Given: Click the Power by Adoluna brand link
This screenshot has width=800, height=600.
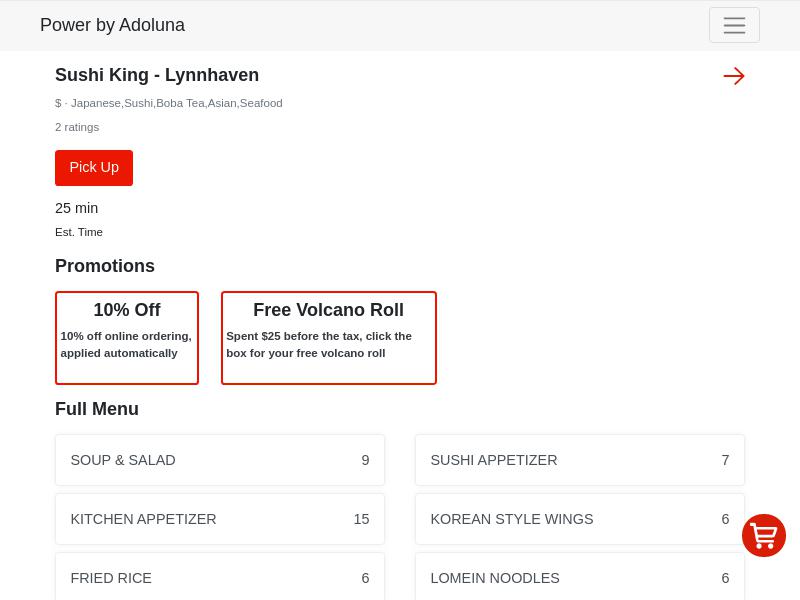Looking at the screenshot, I should pos(112,25).
